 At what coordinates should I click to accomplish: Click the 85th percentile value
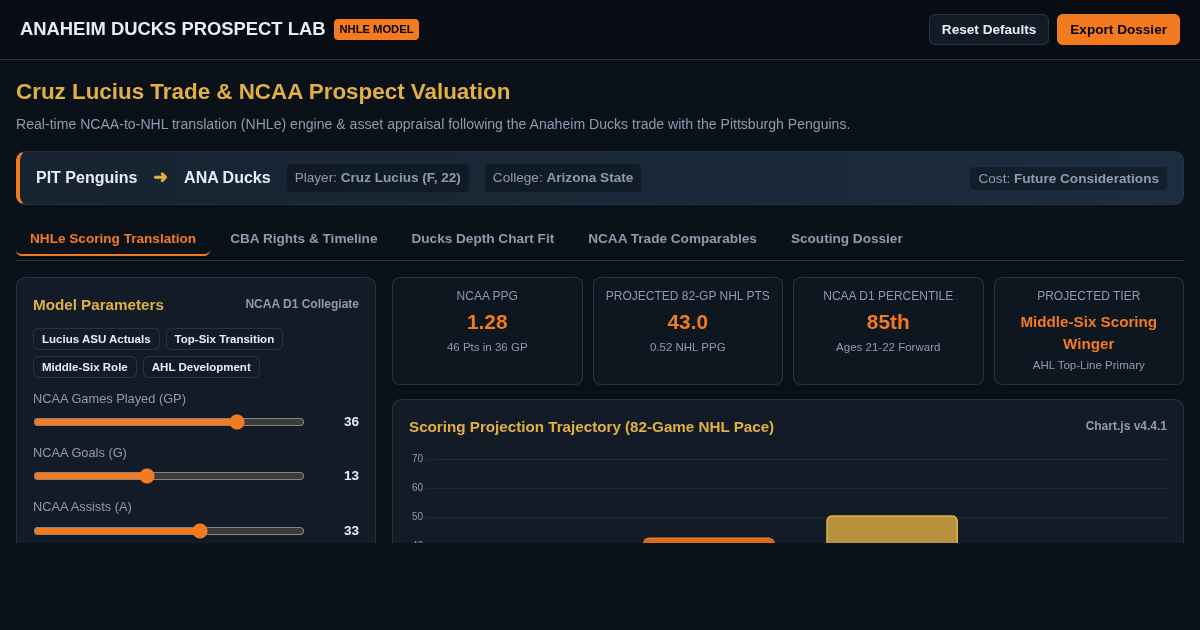pyautogui.click(x=888, y=322)
